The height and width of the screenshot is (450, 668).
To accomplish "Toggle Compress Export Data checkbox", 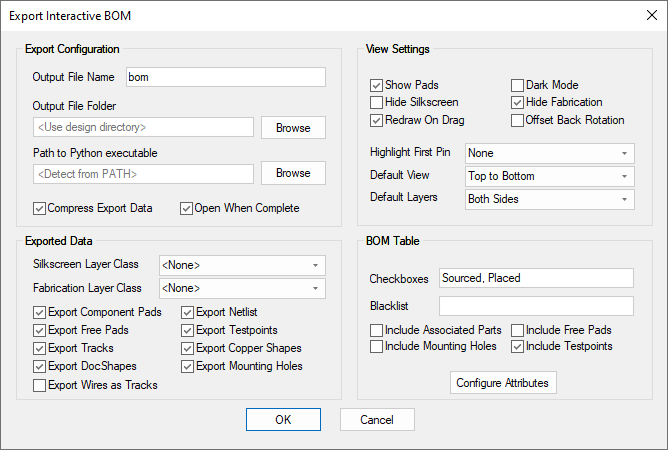I will (40, 209).
